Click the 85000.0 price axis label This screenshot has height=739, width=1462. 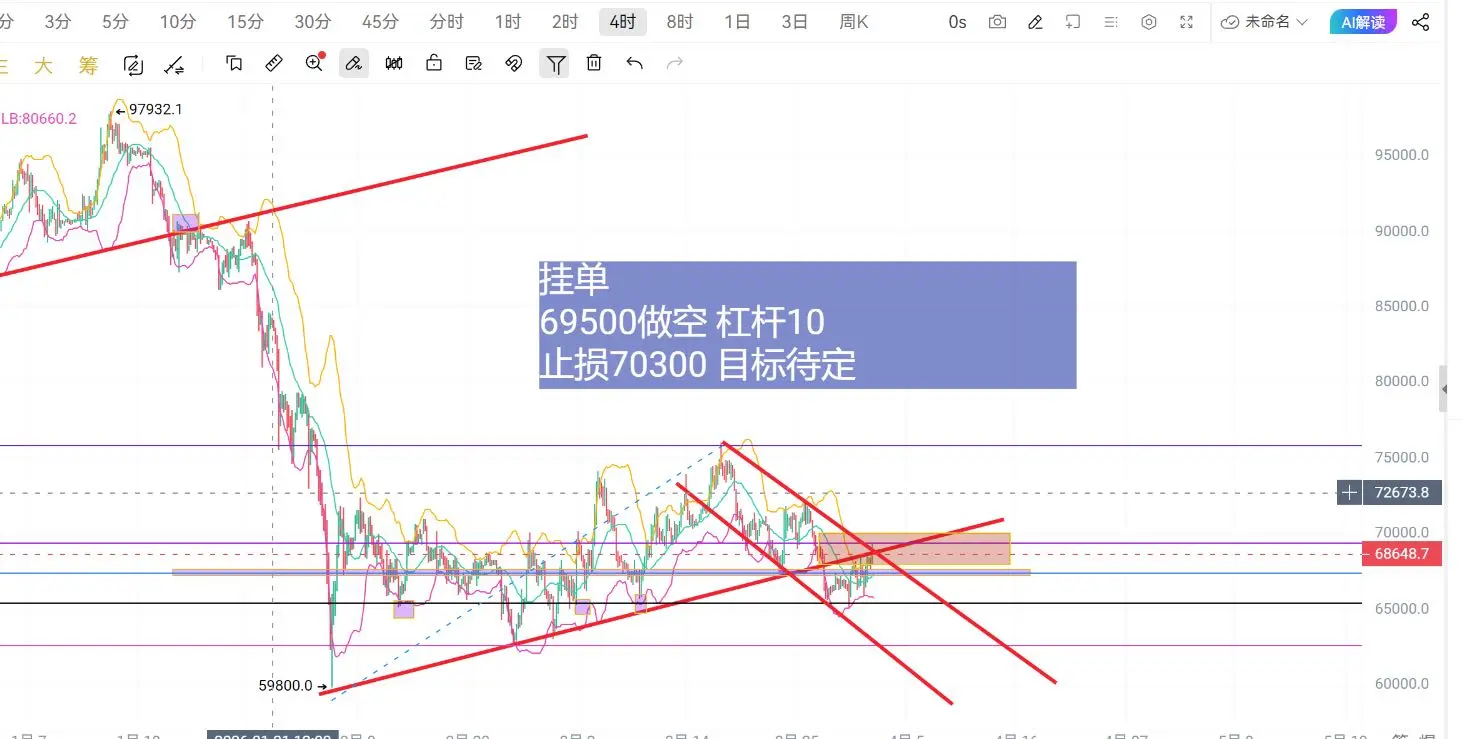1401,306
